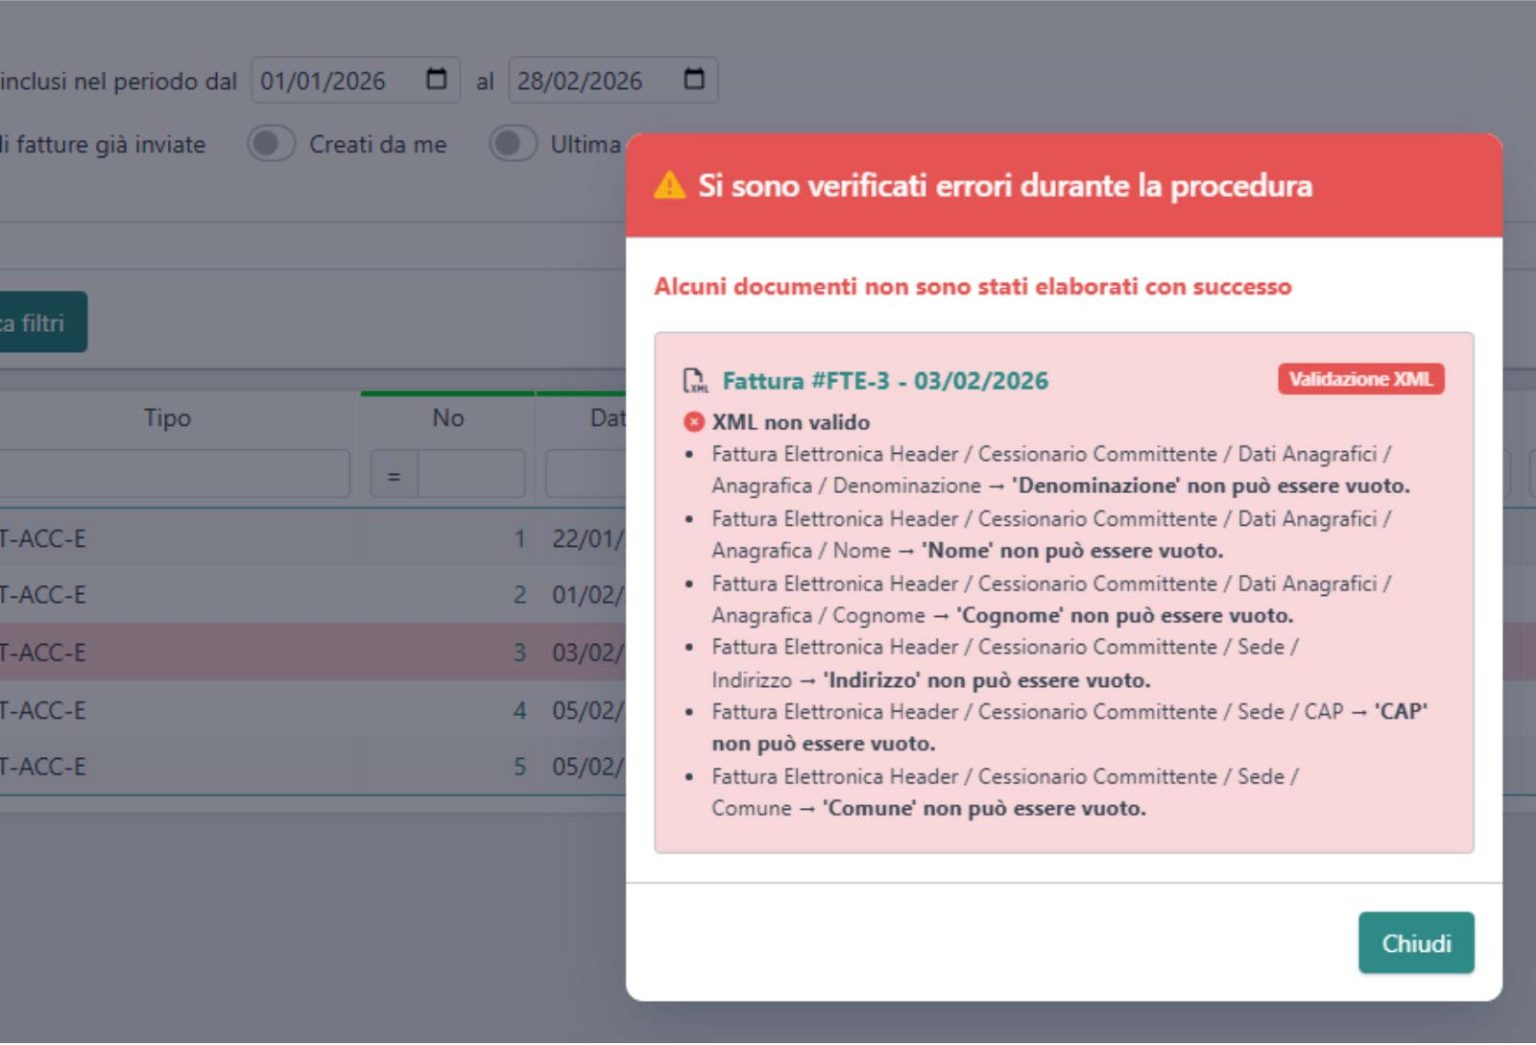Click the 'Denominazione' non può essere vuoto error
1536x1045 pixels.
pyautogui.click(x=1061, y=470)
